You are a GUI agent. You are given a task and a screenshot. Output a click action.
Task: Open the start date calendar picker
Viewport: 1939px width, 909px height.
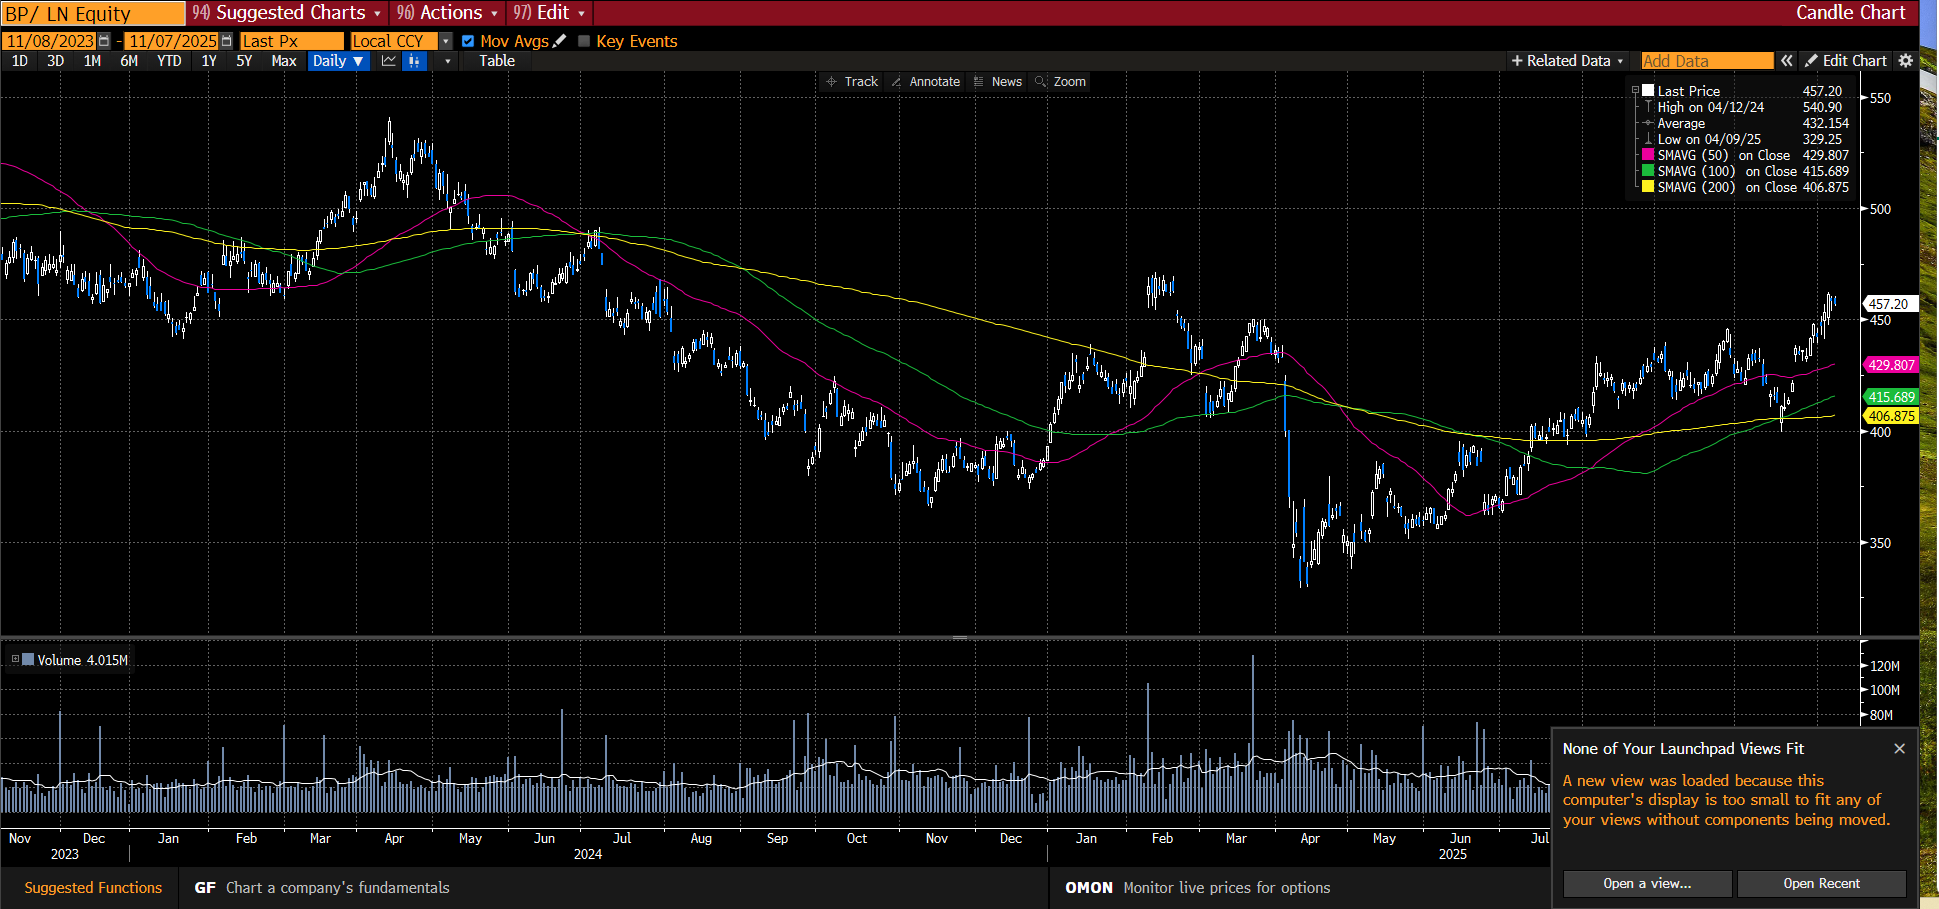click(x=104, y=41)
